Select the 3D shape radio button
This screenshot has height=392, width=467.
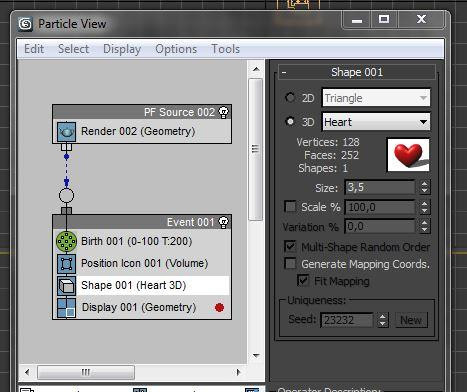click(290, 121)
